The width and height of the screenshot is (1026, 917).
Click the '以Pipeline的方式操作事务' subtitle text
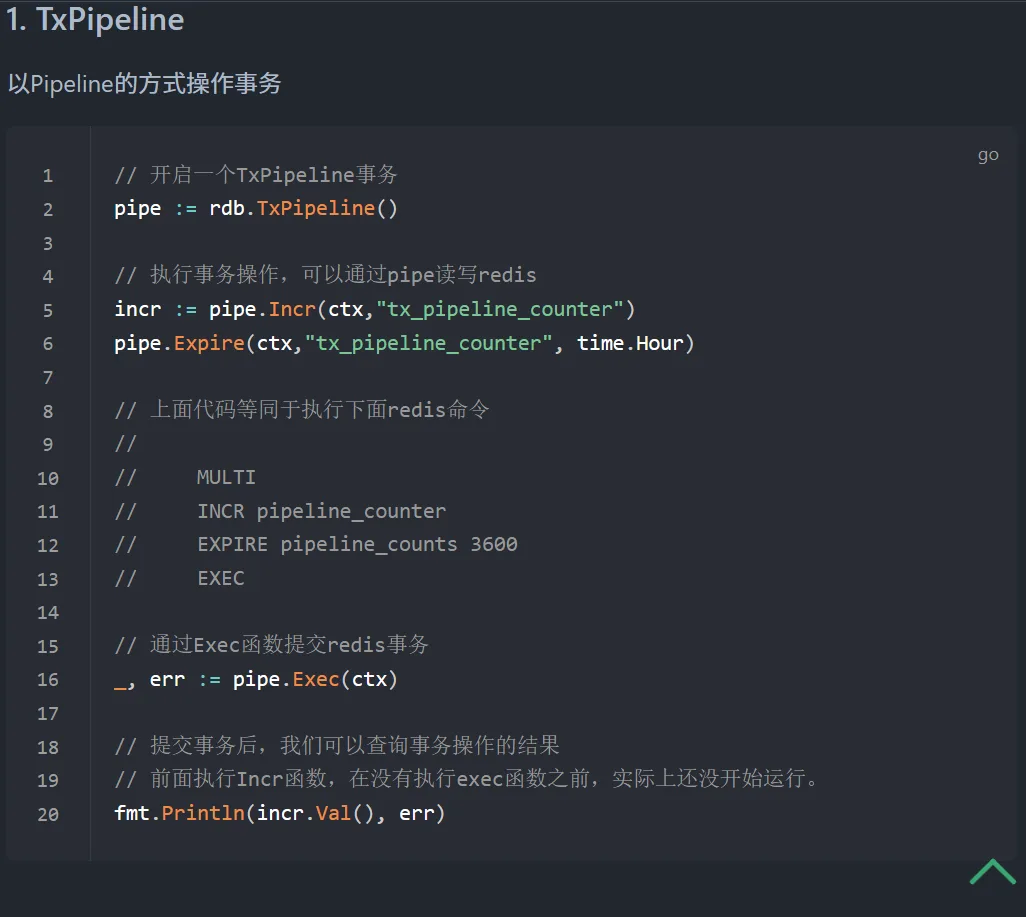tap(145, 84)
